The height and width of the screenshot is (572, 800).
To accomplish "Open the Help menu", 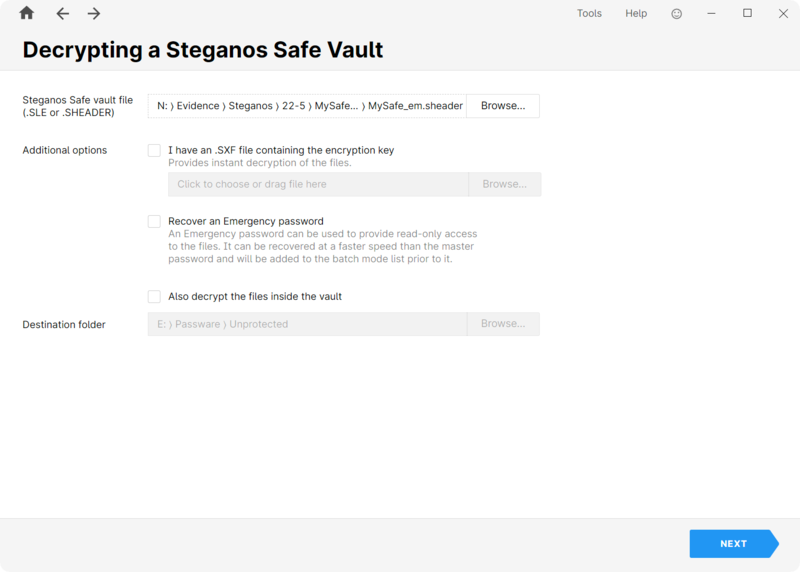I will [636, 14].
